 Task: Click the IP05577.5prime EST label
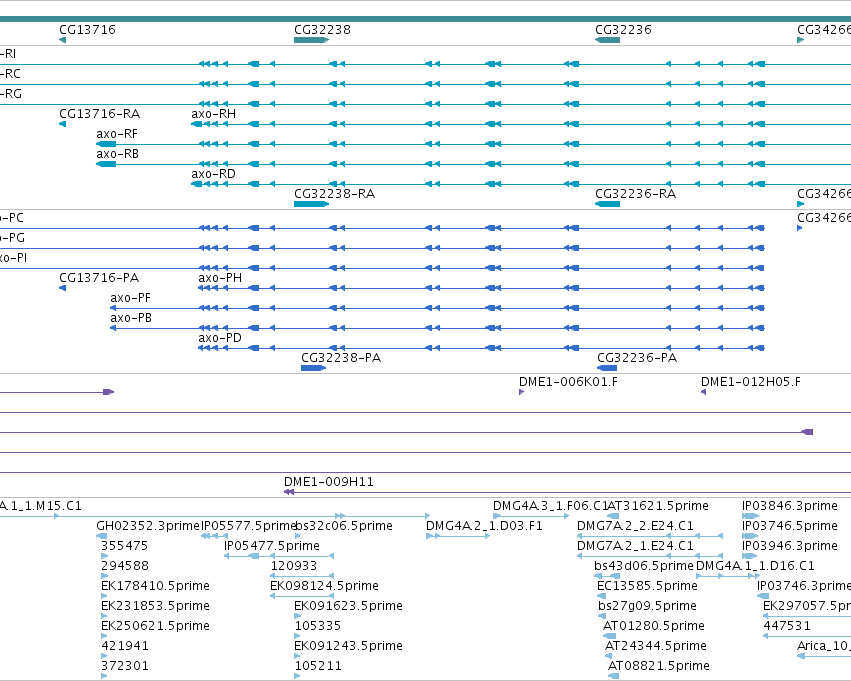point(249,526)
